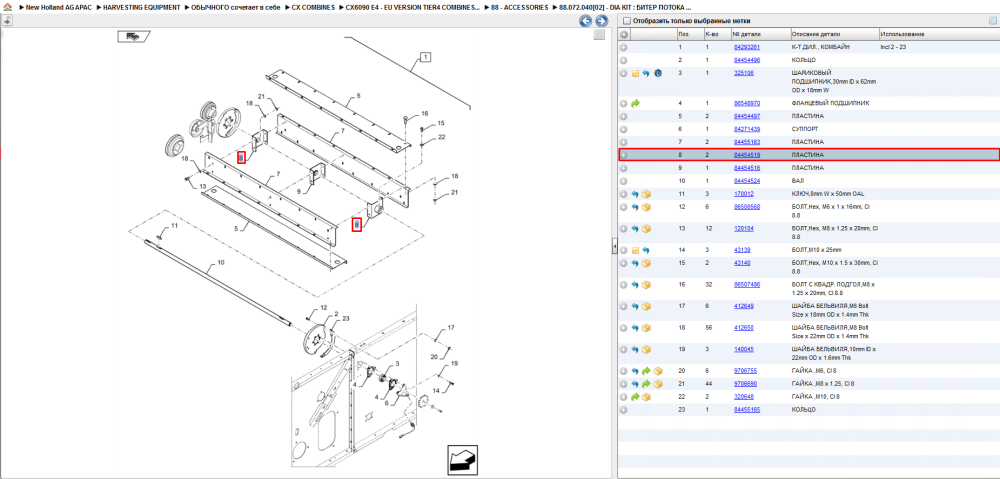Click green arrow for part 86548970

635,103
